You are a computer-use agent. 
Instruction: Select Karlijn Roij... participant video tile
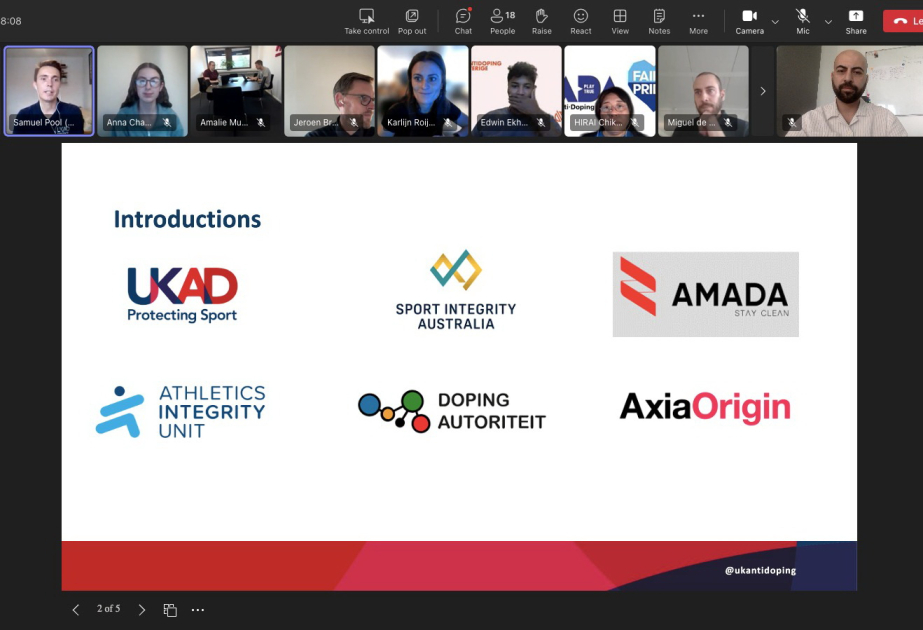[x=423, y=91]
